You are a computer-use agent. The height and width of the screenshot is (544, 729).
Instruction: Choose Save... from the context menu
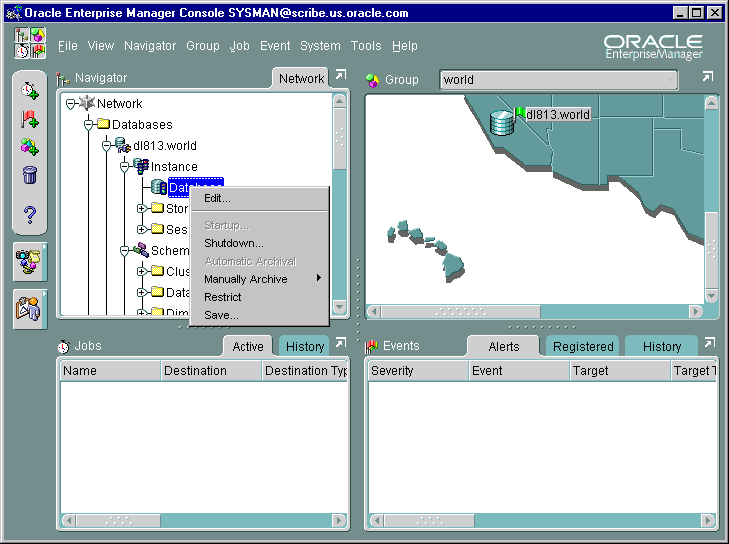pyautogui.click(x=259, y=315)
